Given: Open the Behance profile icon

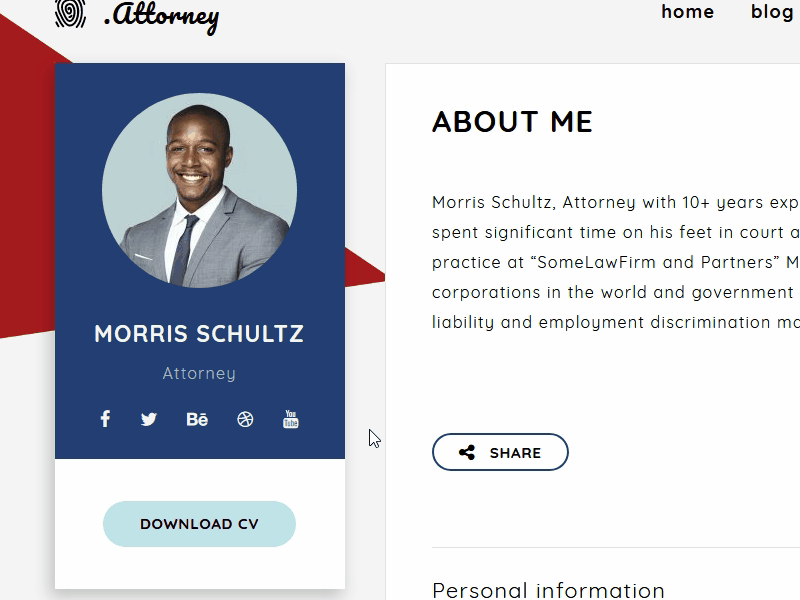Looking at the screenshot, I should pos(197,419).
